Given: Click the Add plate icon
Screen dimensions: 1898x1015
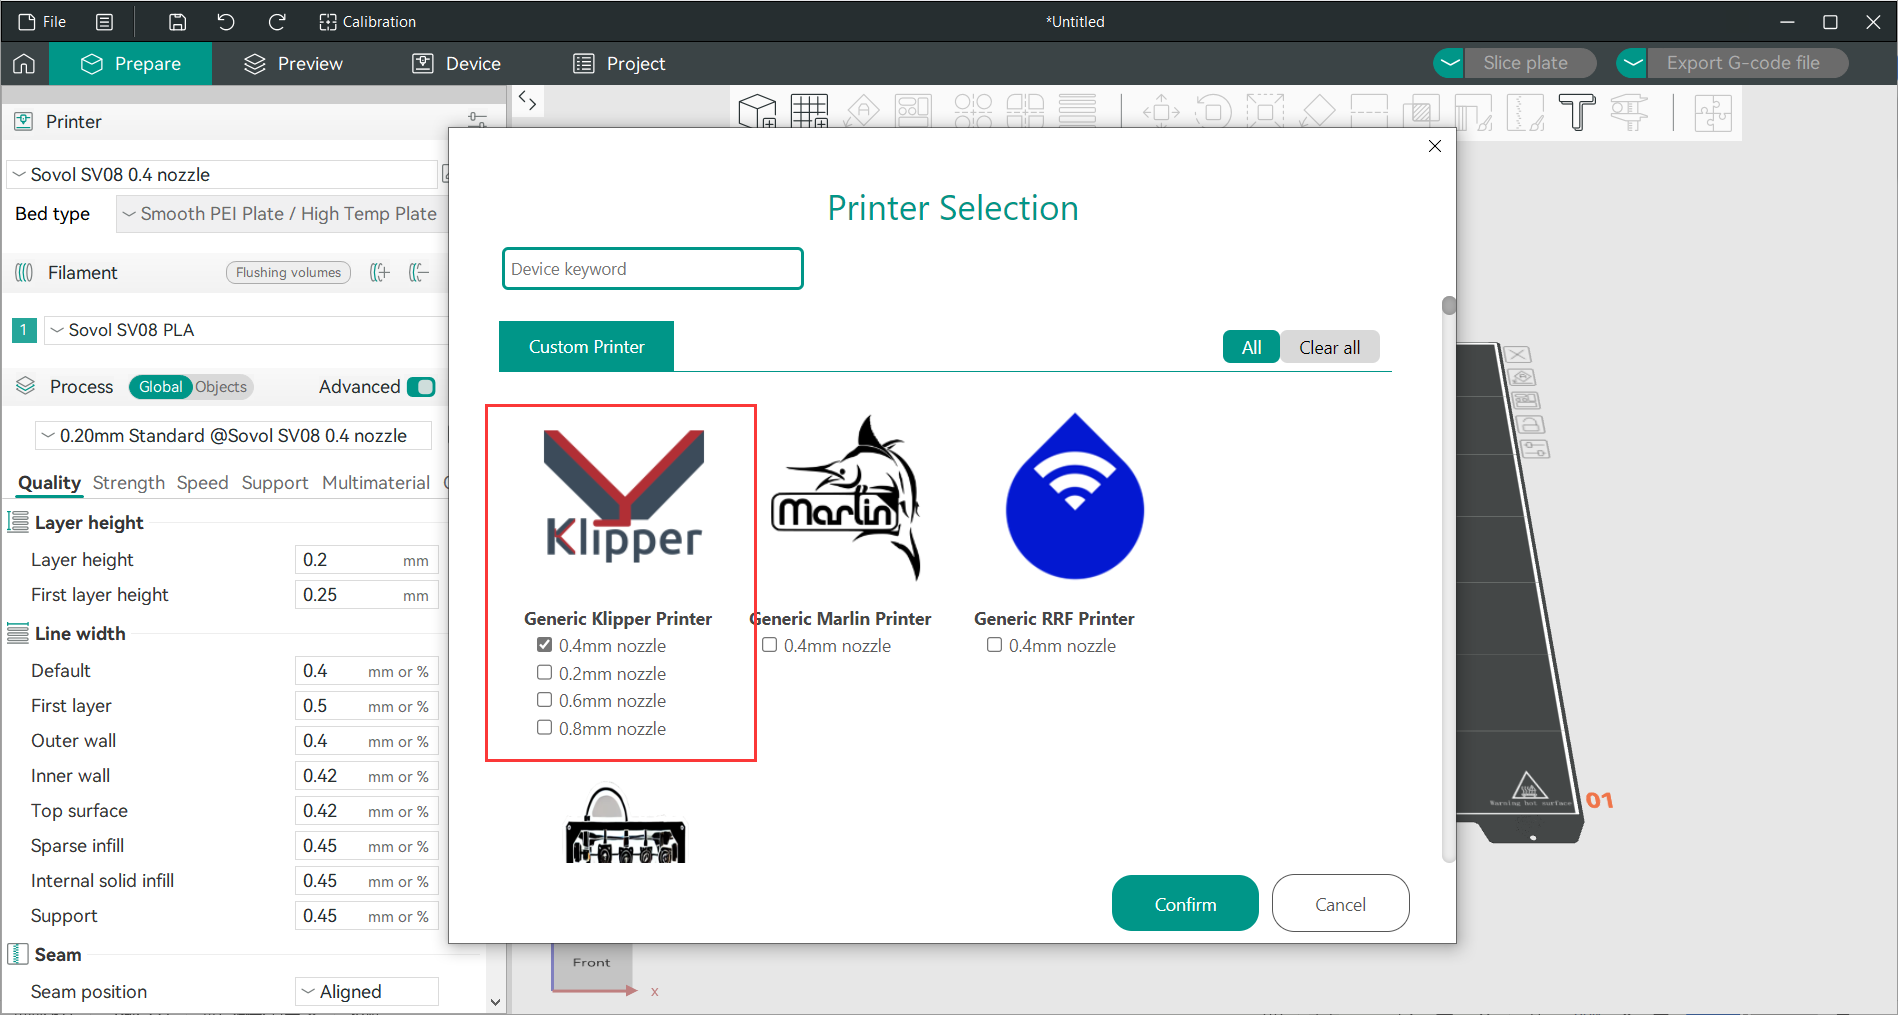Looking at the screenshot, I should 810,110.
